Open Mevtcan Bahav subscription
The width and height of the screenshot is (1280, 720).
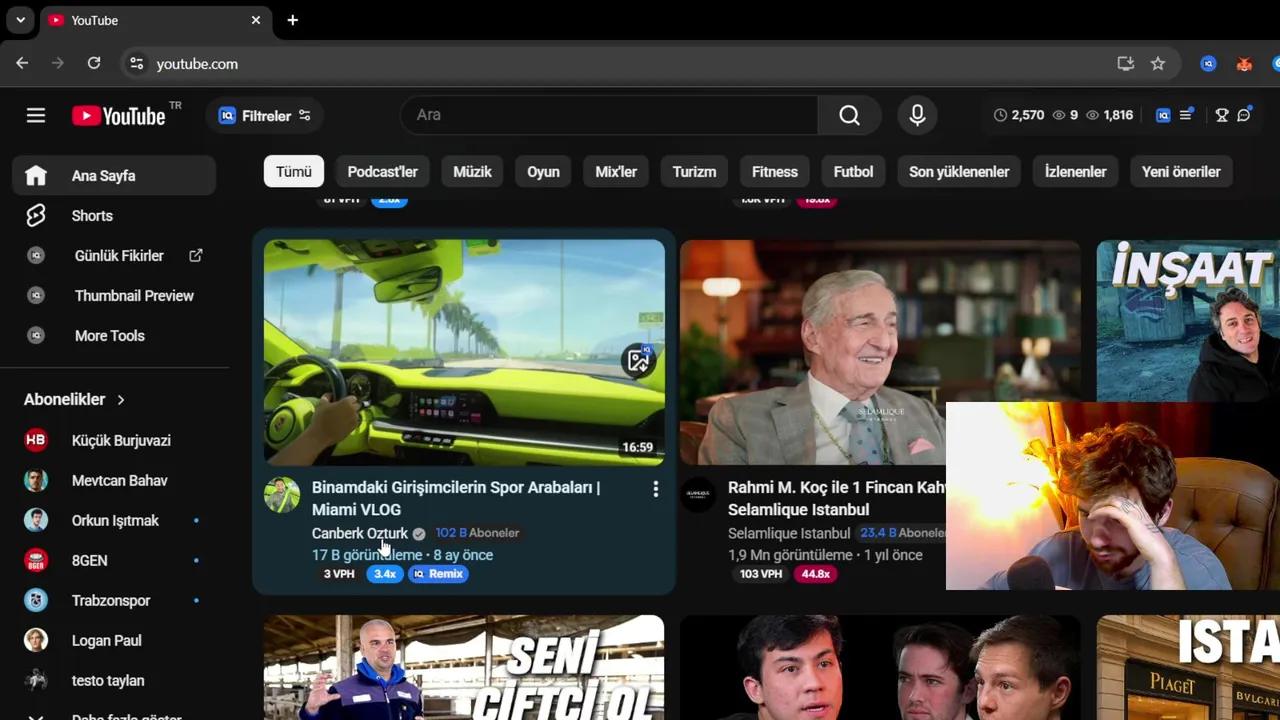114,481
